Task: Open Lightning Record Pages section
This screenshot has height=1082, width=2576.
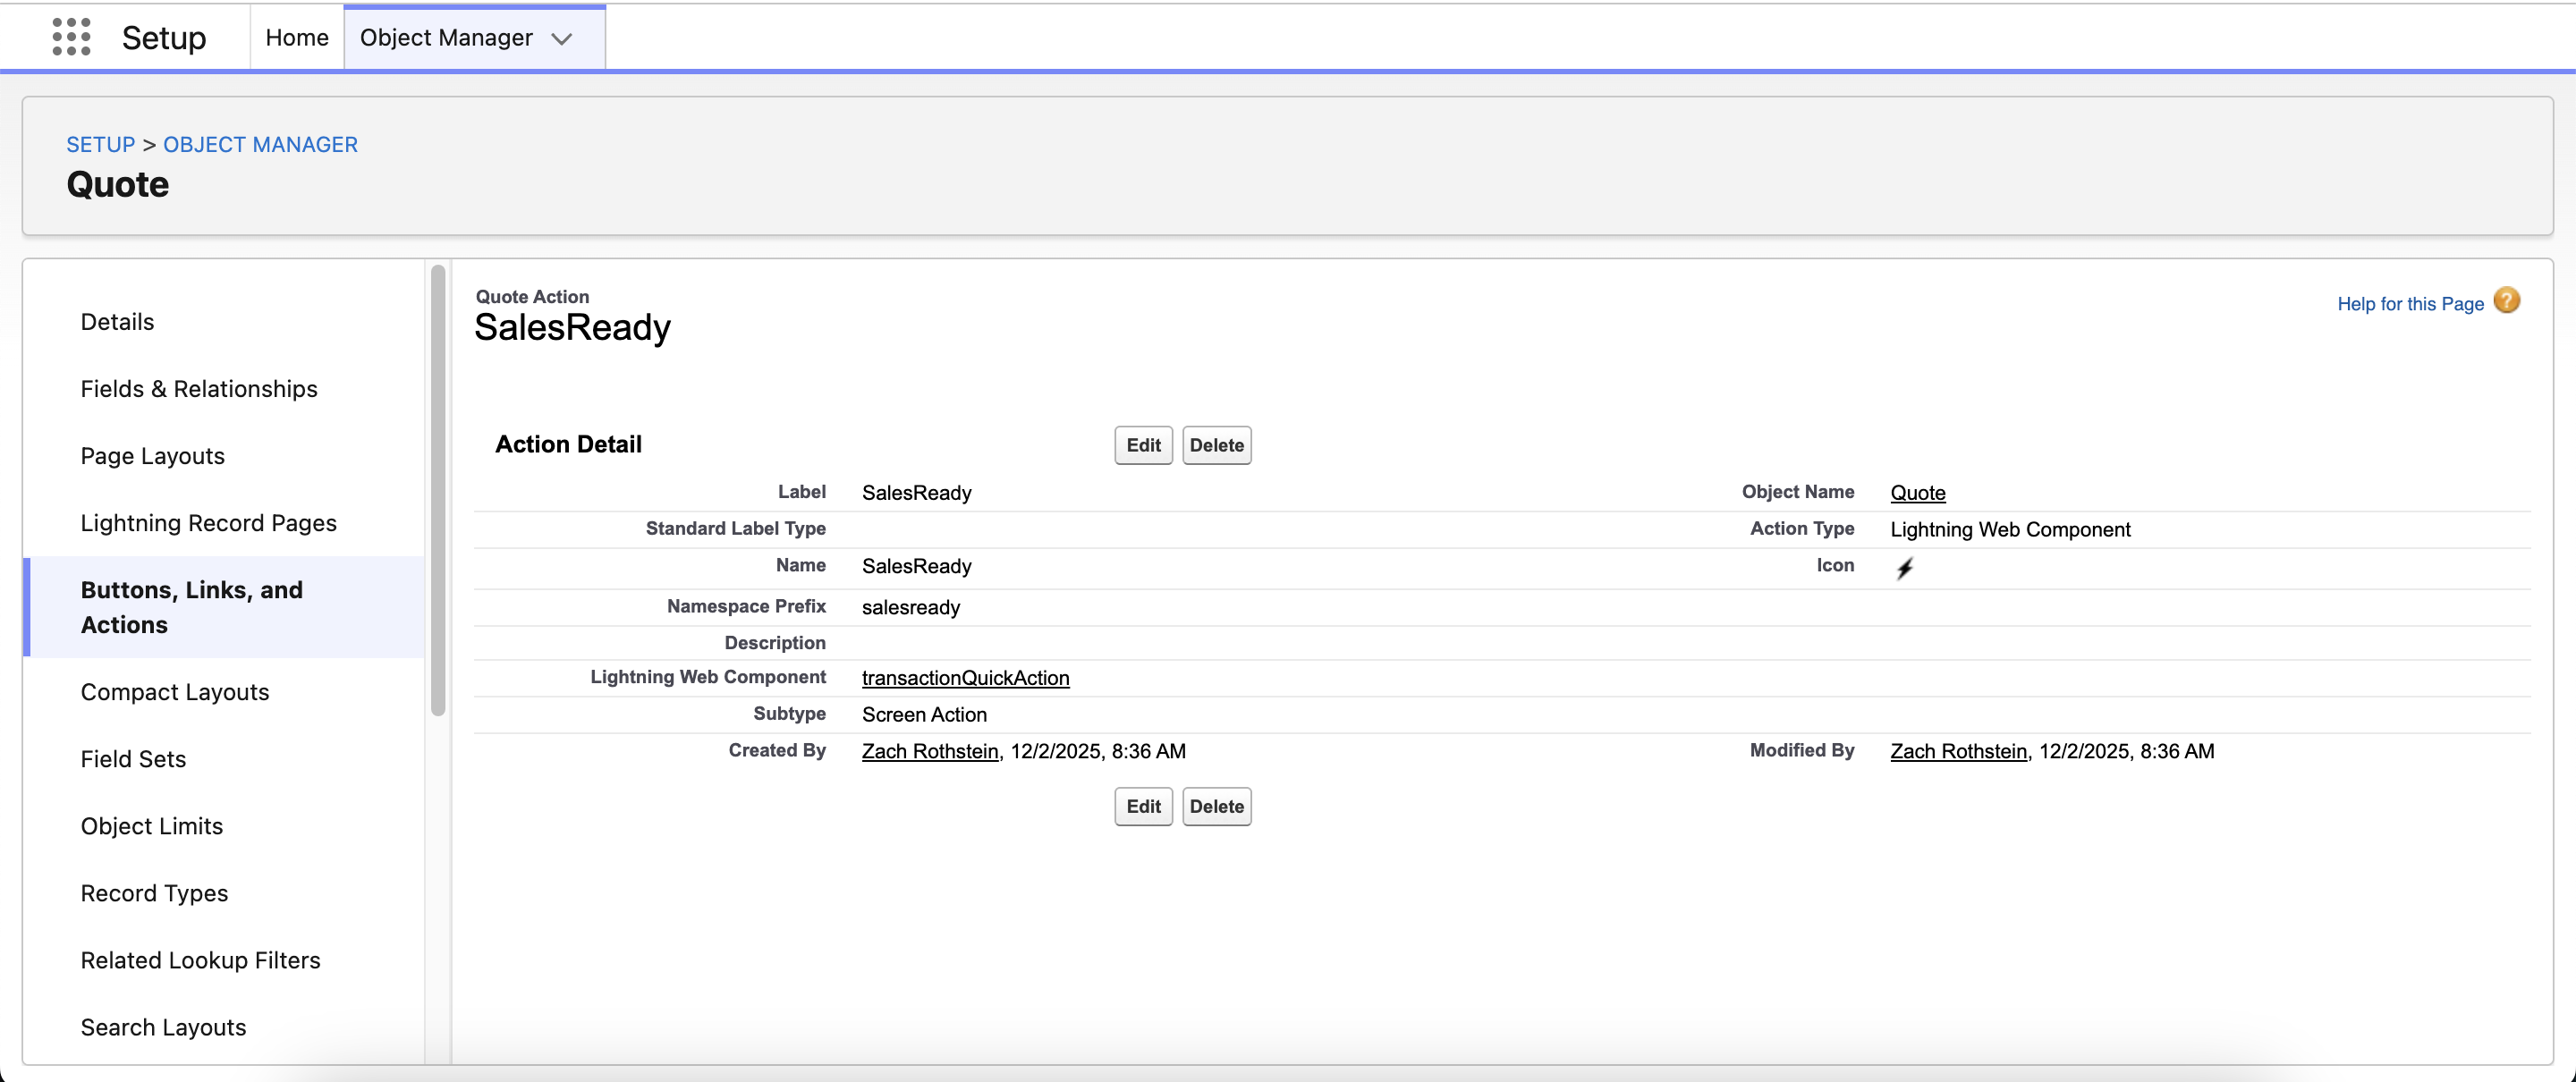Action: [208, 523]
